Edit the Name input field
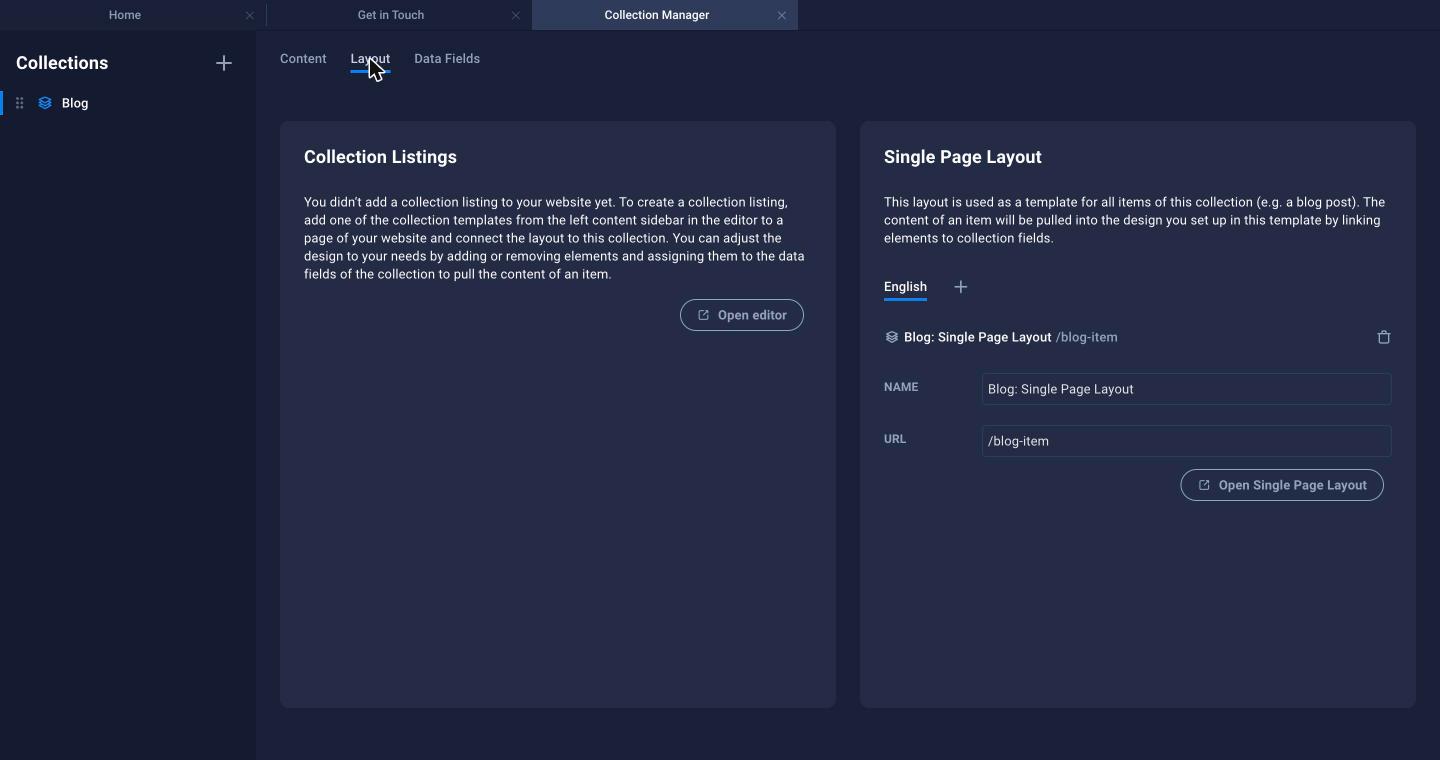Image resolution: width=1440 pixels, height=760 pixels. tap(1186, 389)
